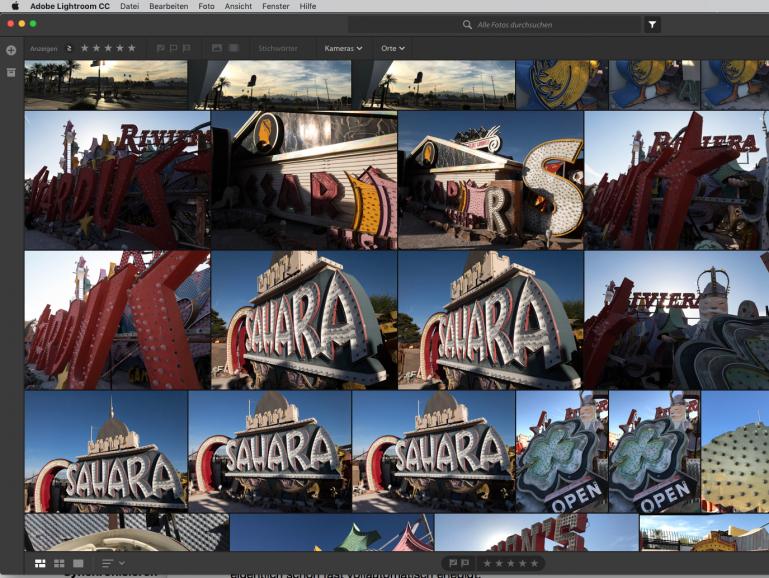The width and height of the screenshot is (769, 578).
Task: Click the add photos plus icon
Action: (11, 50)
